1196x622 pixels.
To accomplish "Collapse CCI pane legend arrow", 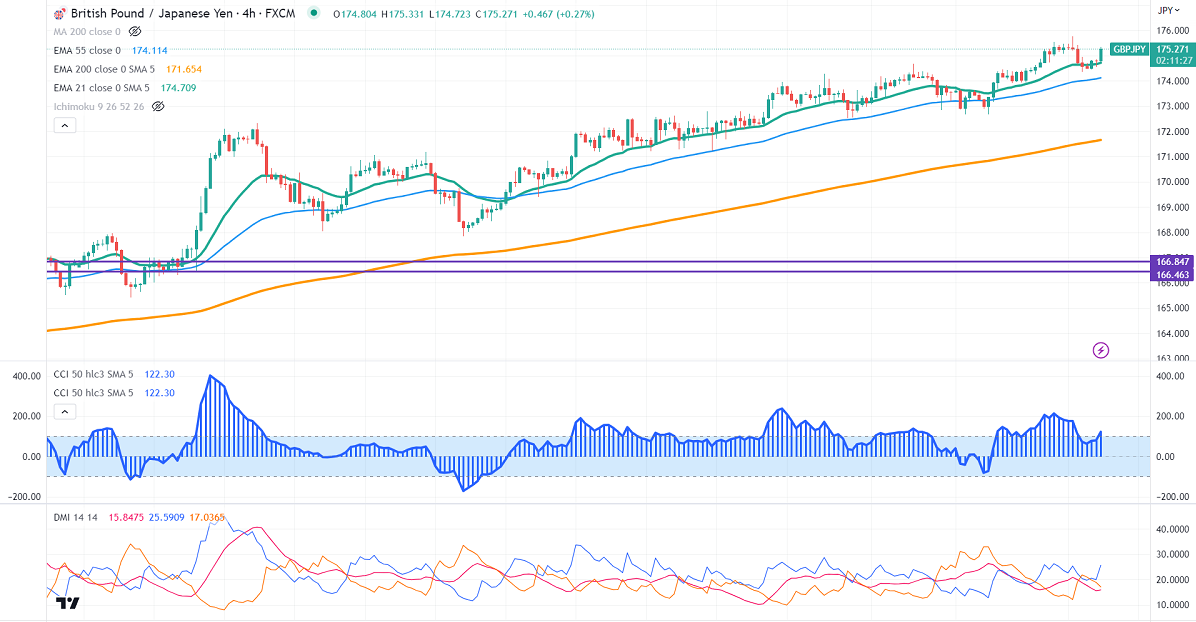I will click(65, 411).
